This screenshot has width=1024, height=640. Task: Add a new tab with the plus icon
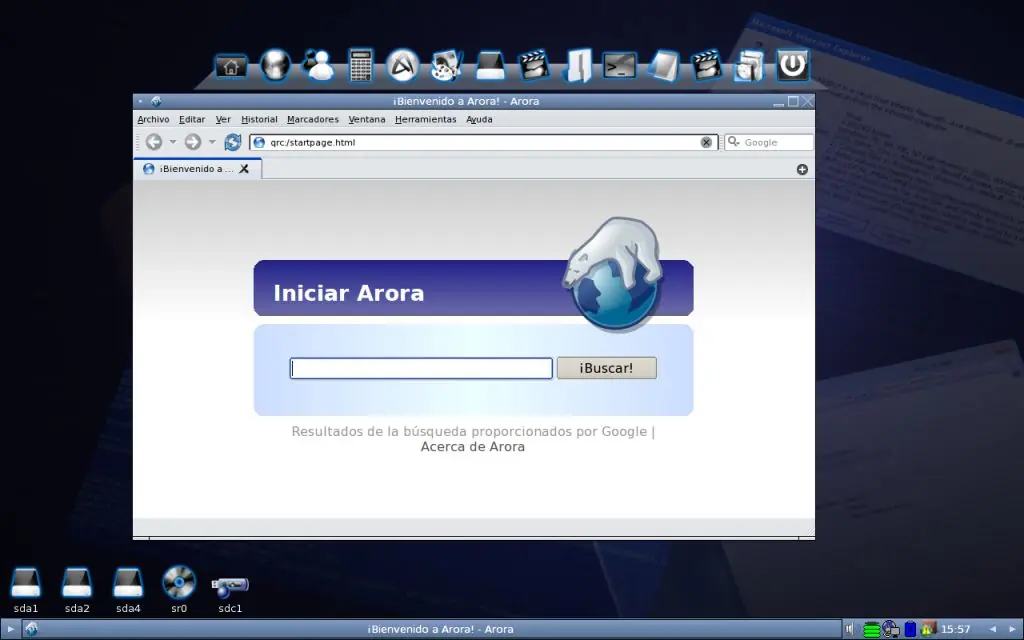coord(802,169)
